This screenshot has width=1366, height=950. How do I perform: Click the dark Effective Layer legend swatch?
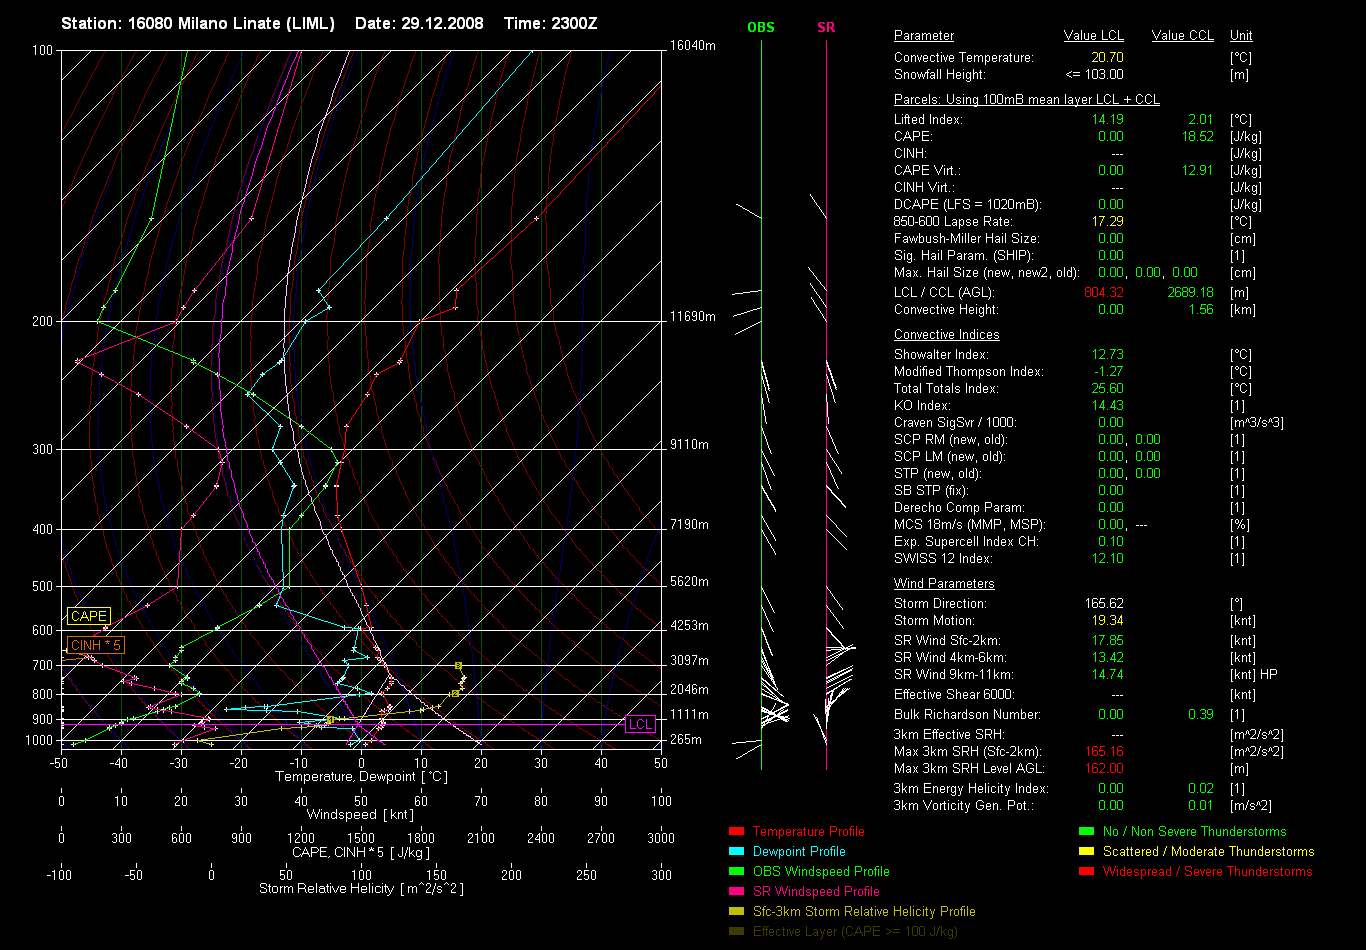click(736, 932)
